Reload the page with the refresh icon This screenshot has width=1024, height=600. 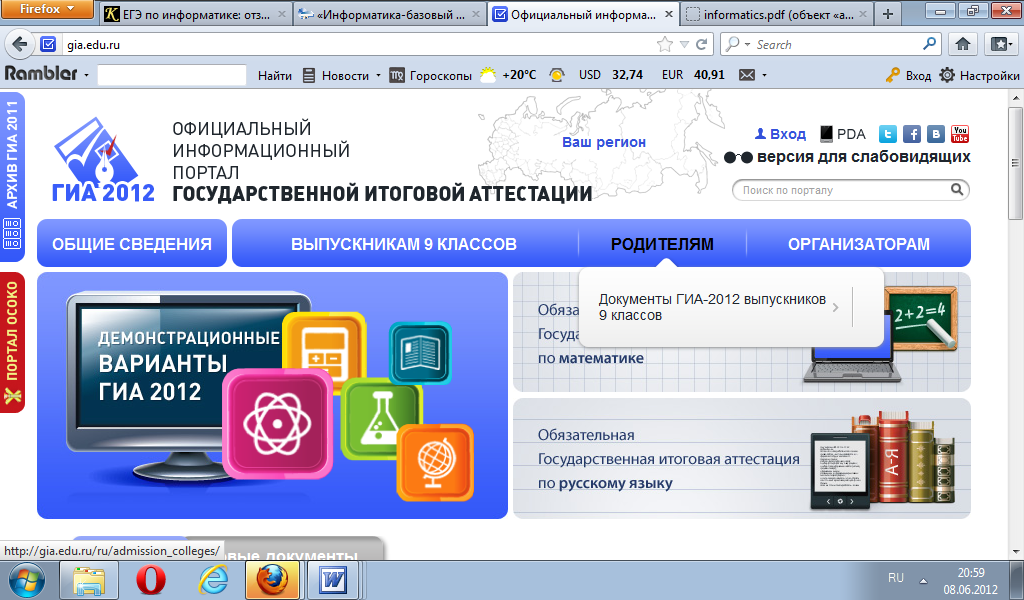click(701, 44)
